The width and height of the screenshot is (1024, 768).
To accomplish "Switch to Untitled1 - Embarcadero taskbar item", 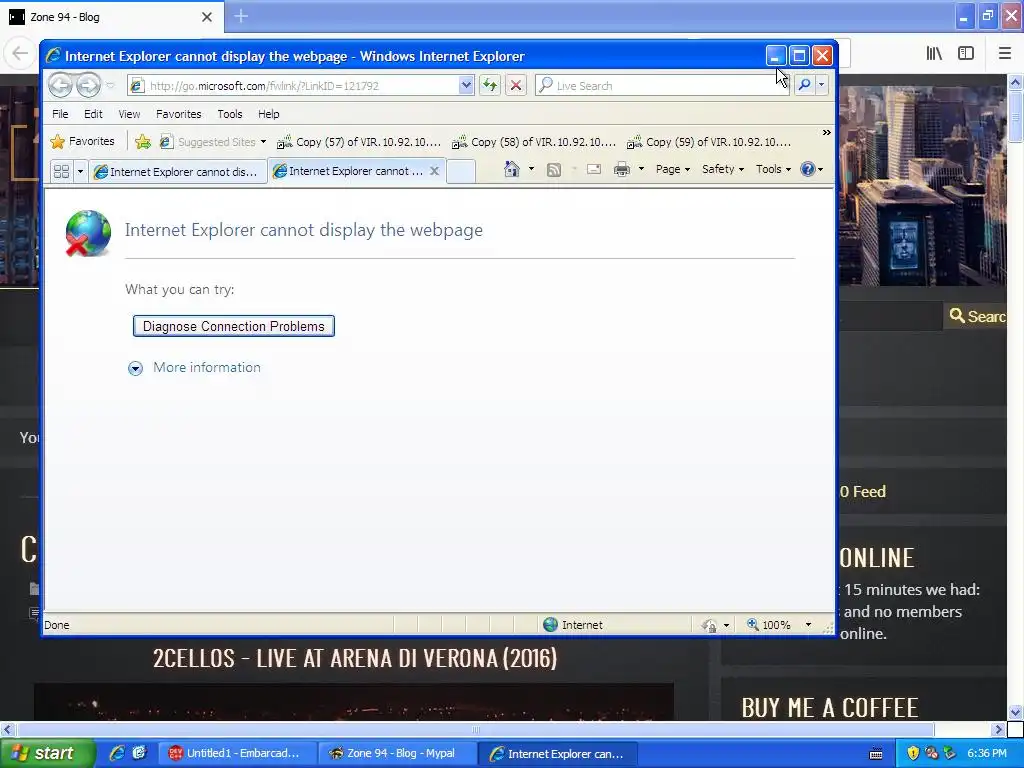I will [236, 754].
